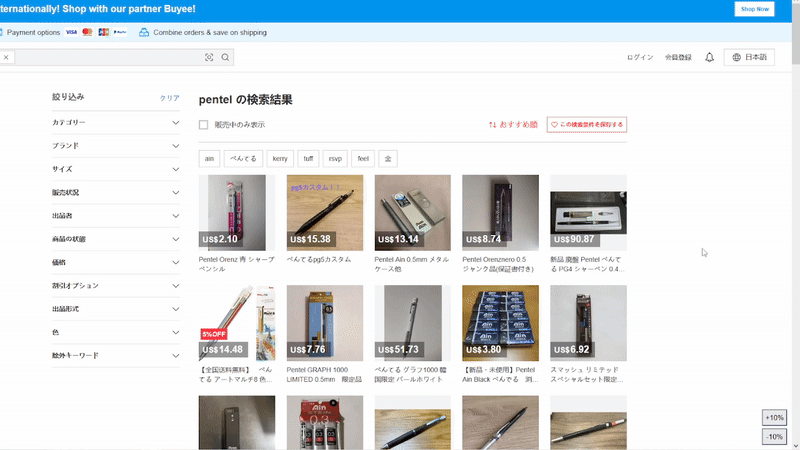Expand the ブランド filter
800x450 pixels.
click(x=116, y=146)
